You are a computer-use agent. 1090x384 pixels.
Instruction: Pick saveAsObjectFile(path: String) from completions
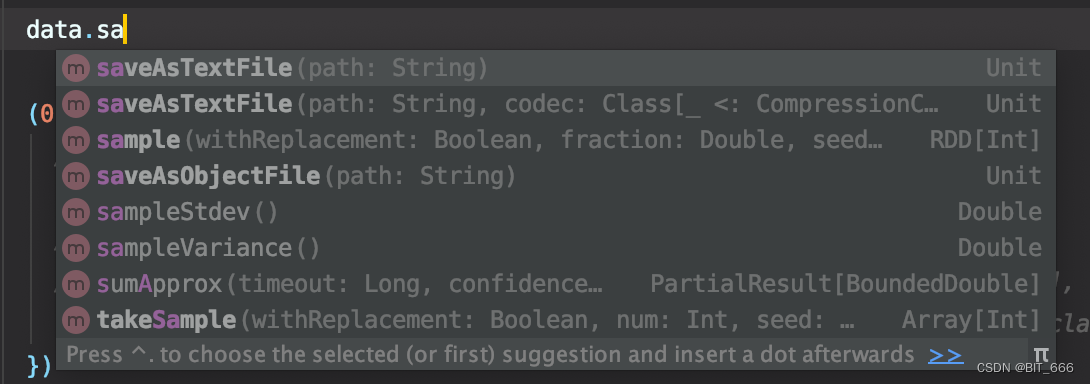point(555,176)
